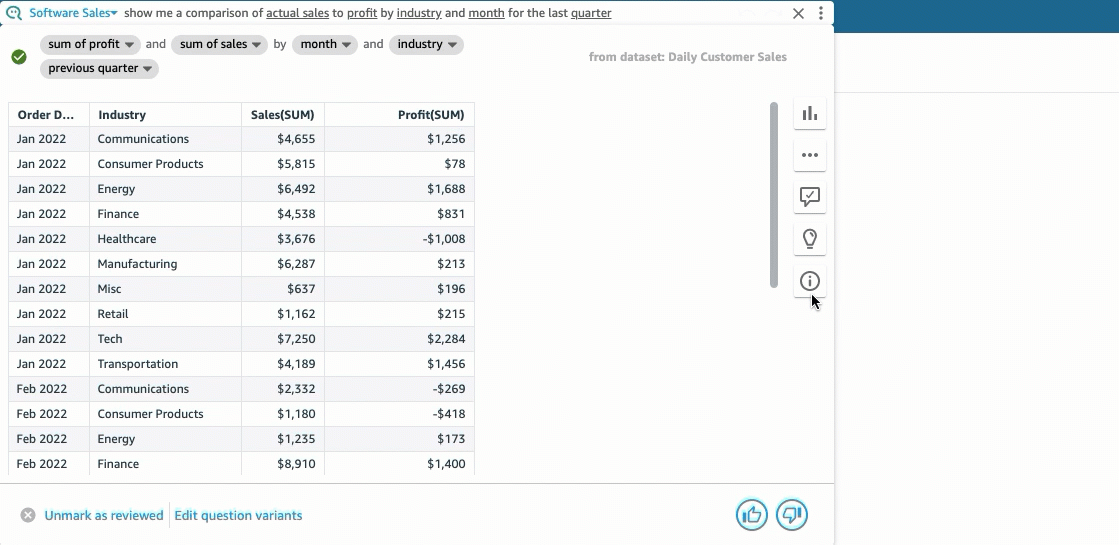The width and height of the screenshot is (1119, 545).
Task: Open vertical ellipsis menu in top bar
Action: (821, 14)
